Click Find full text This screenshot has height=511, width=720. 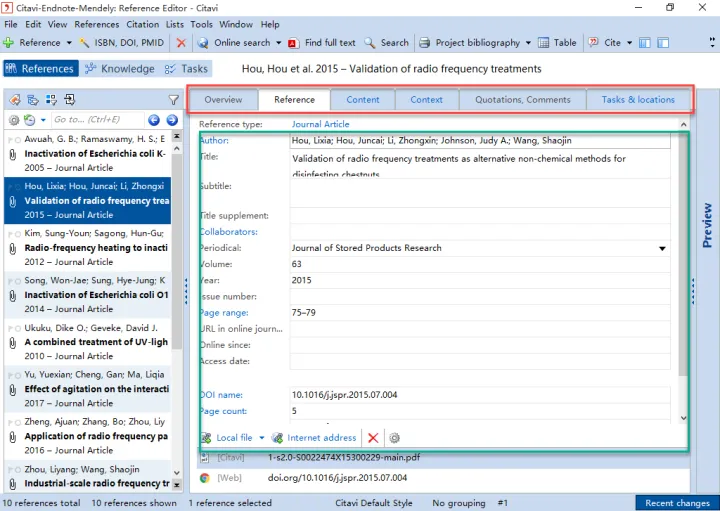tap(322, 43)
